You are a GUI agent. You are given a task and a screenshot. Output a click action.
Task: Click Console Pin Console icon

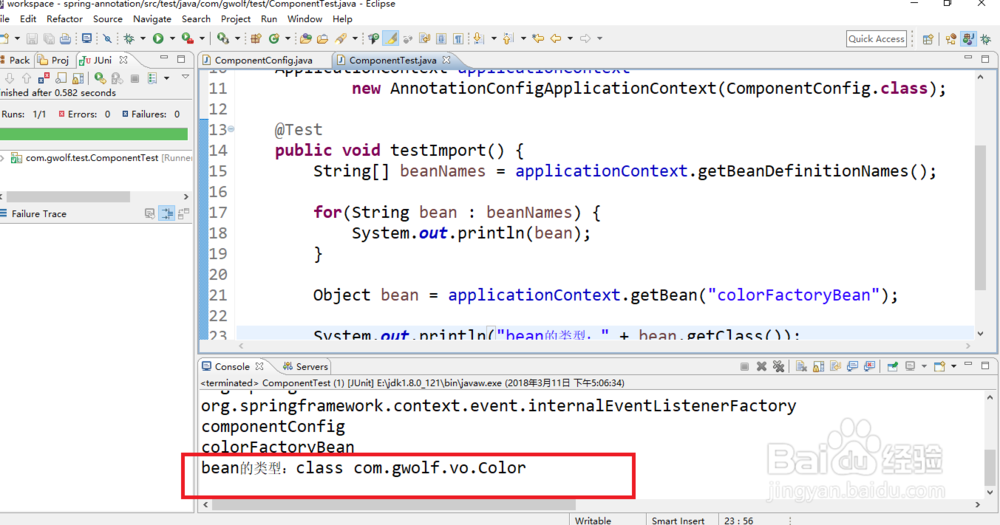point(892,366)
